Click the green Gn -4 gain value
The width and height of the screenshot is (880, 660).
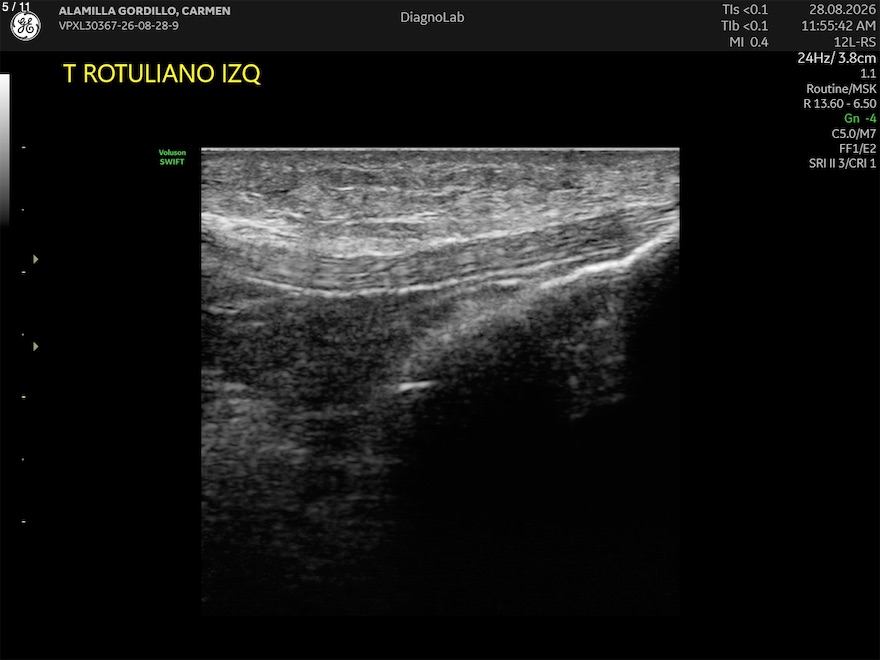860,118
